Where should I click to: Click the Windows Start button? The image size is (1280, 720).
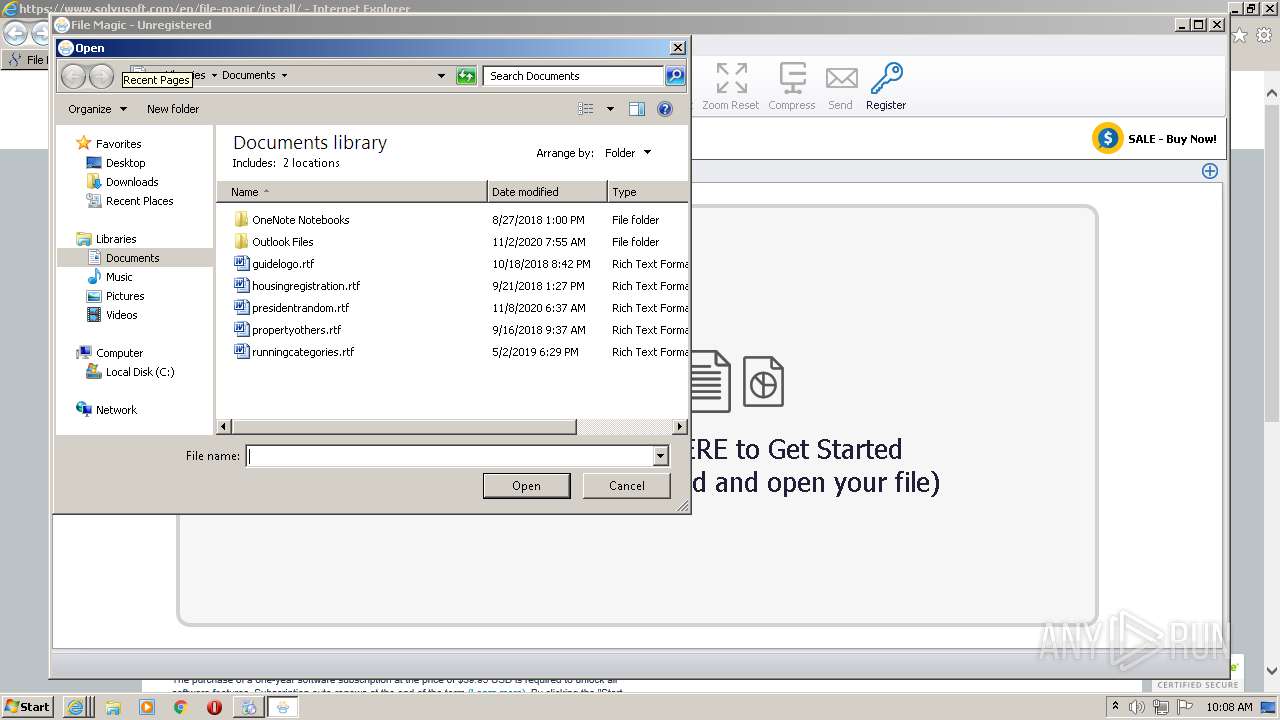(x=27, y=706)
